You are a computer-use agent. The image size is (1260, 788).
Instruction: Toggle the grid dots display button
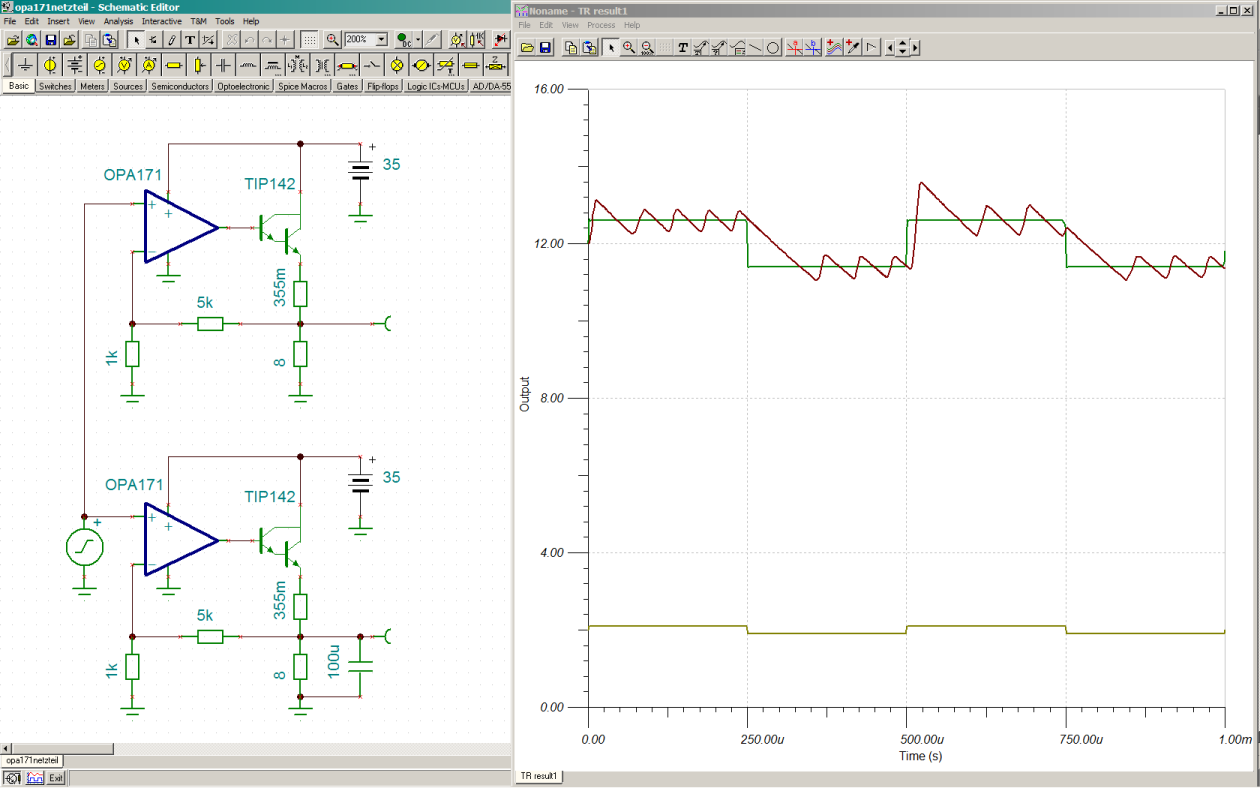point(310,40)
